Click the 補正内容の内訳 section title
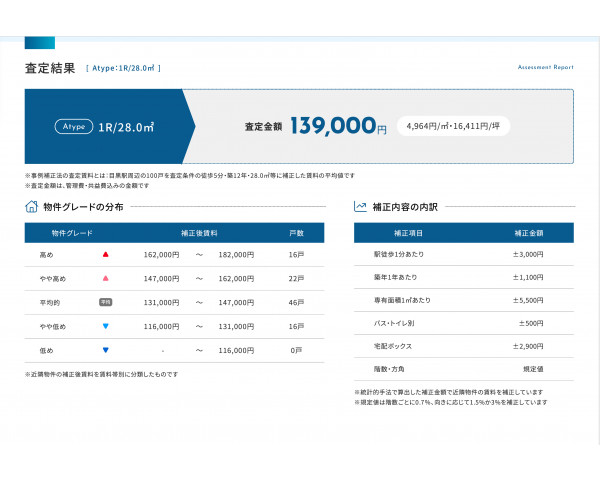The image size is (600, 480). click(x=405, y=207)
